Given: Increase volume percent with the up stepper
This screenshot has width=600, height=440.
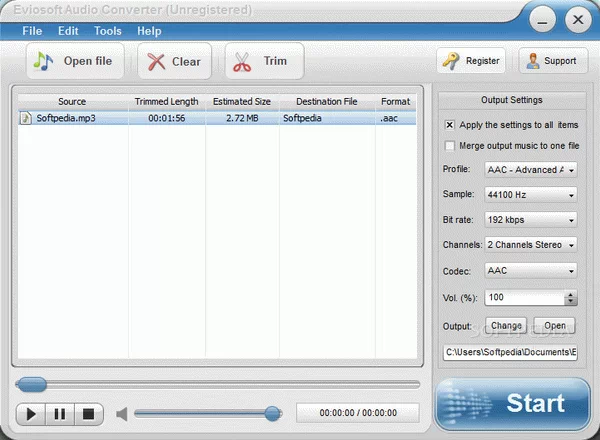Looking at the screenshot, I should [x=571, y=294].
